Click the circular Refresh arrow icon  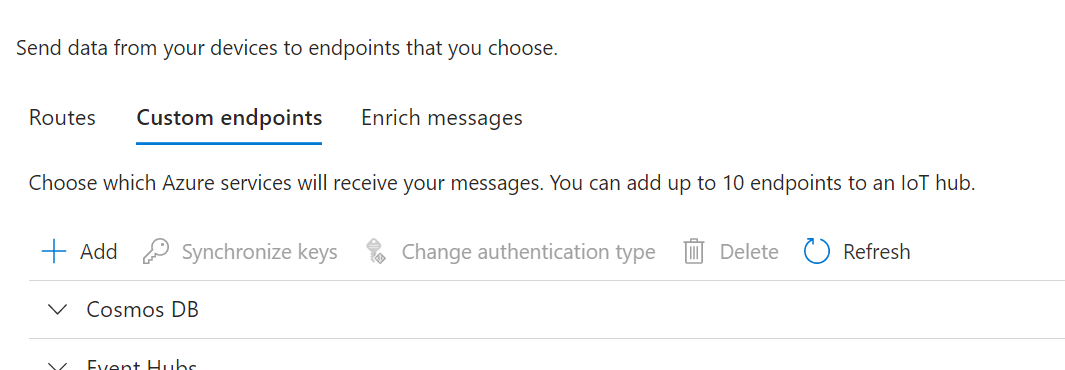click(816, 252)
